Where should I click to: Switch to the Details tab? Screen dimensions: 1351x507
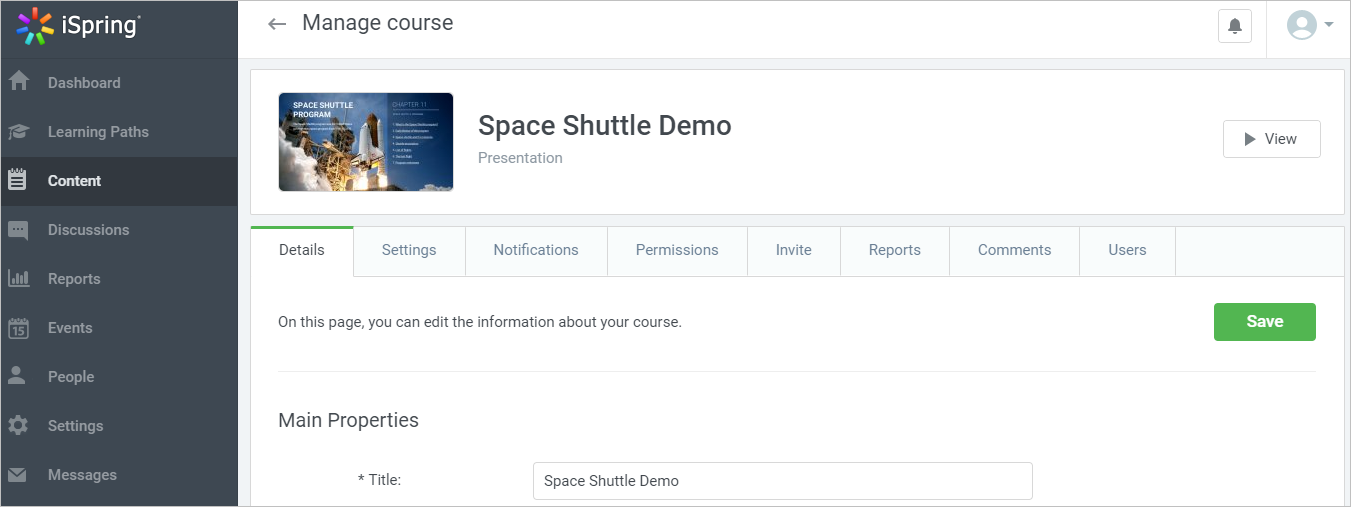point(302,251)
